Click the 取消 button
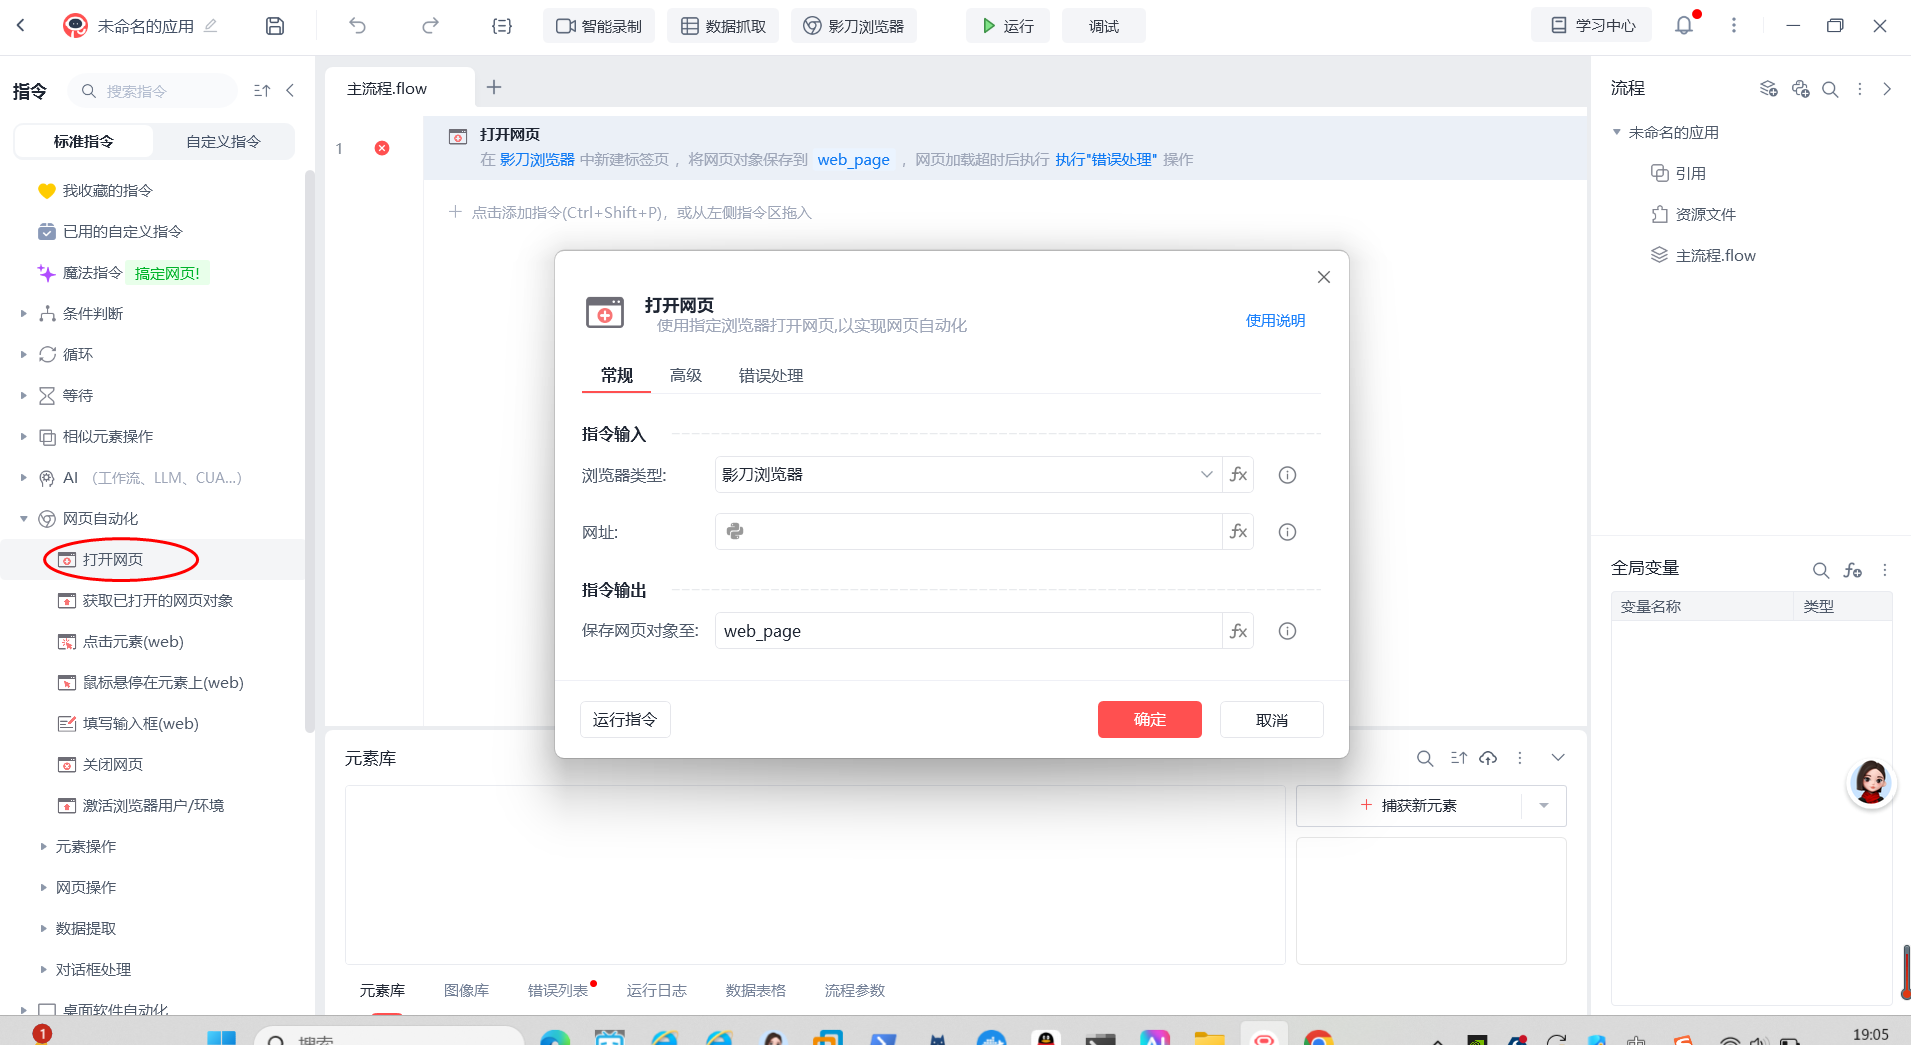Image resolution: width=1911 pixels, height=1045 pixels. 1272,720
